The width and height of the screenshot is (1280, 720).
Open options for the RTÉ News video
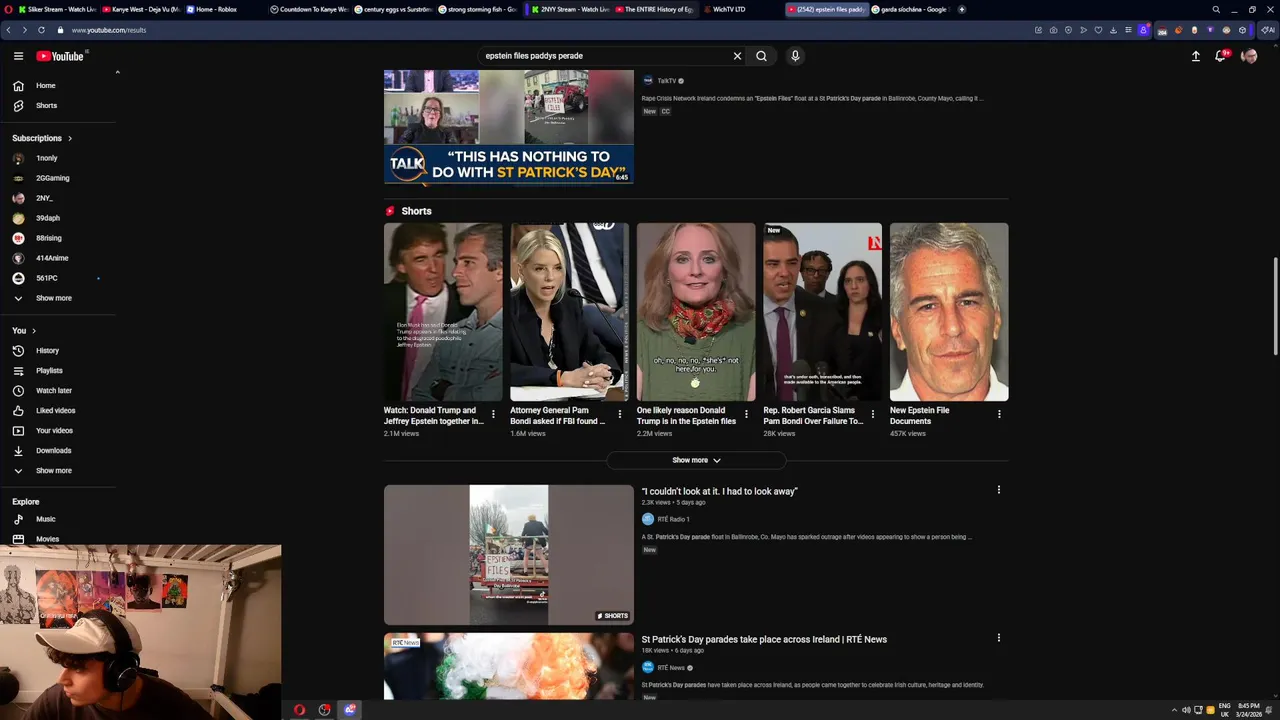[x=998, y=638]
